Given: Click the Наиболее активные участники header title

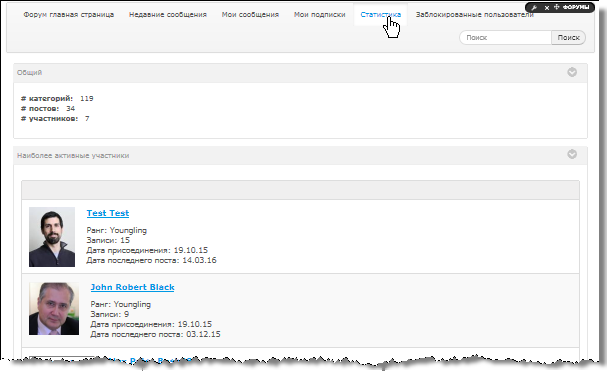Looking at the screenshot, I should (x=73, y=155).
